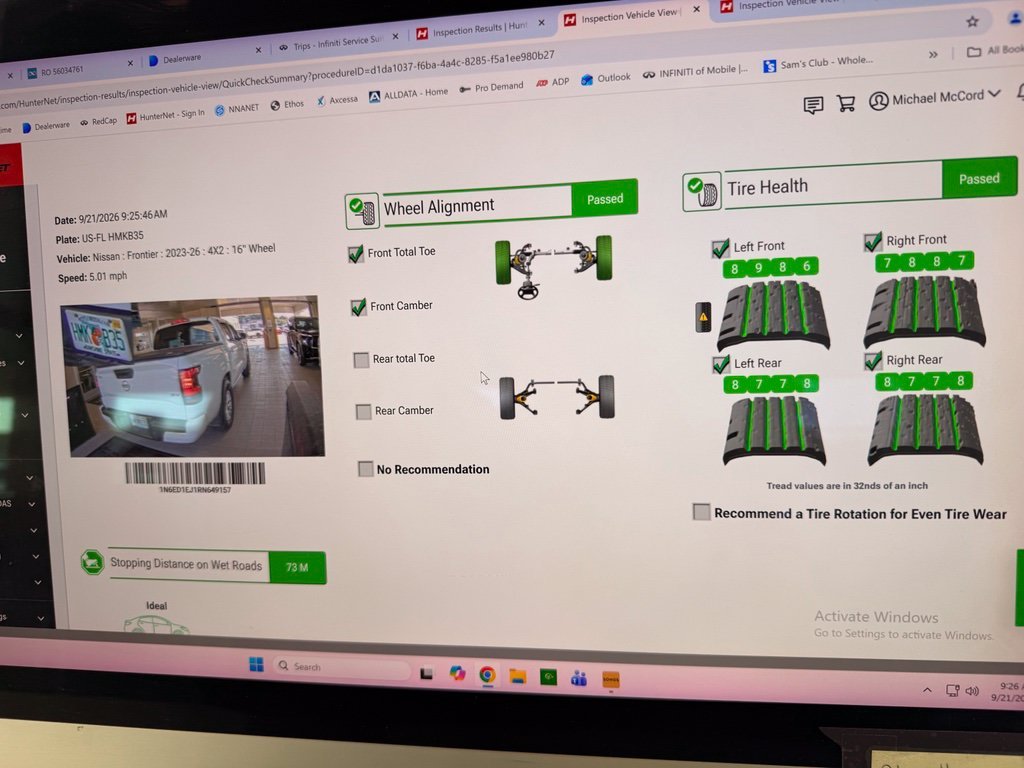Open the green taskbar app icon
Screen dimensions: 1024x768
tap(549, 677)
